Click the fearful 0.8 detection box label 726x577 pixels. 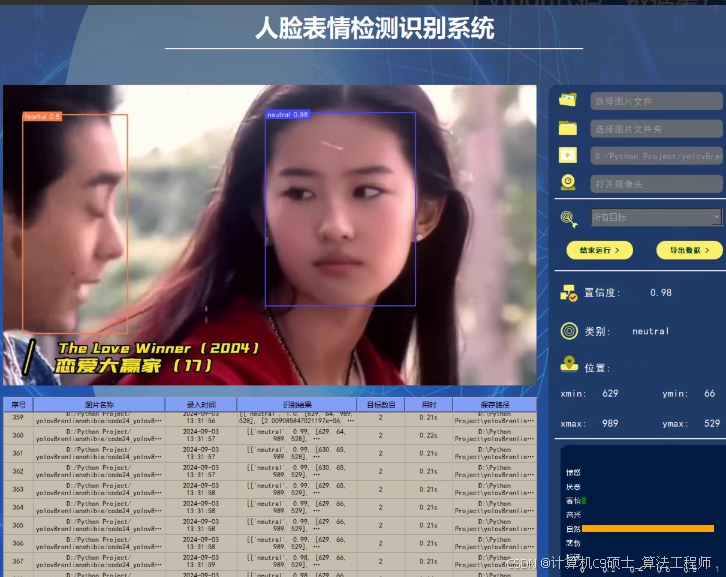point(42,117)
